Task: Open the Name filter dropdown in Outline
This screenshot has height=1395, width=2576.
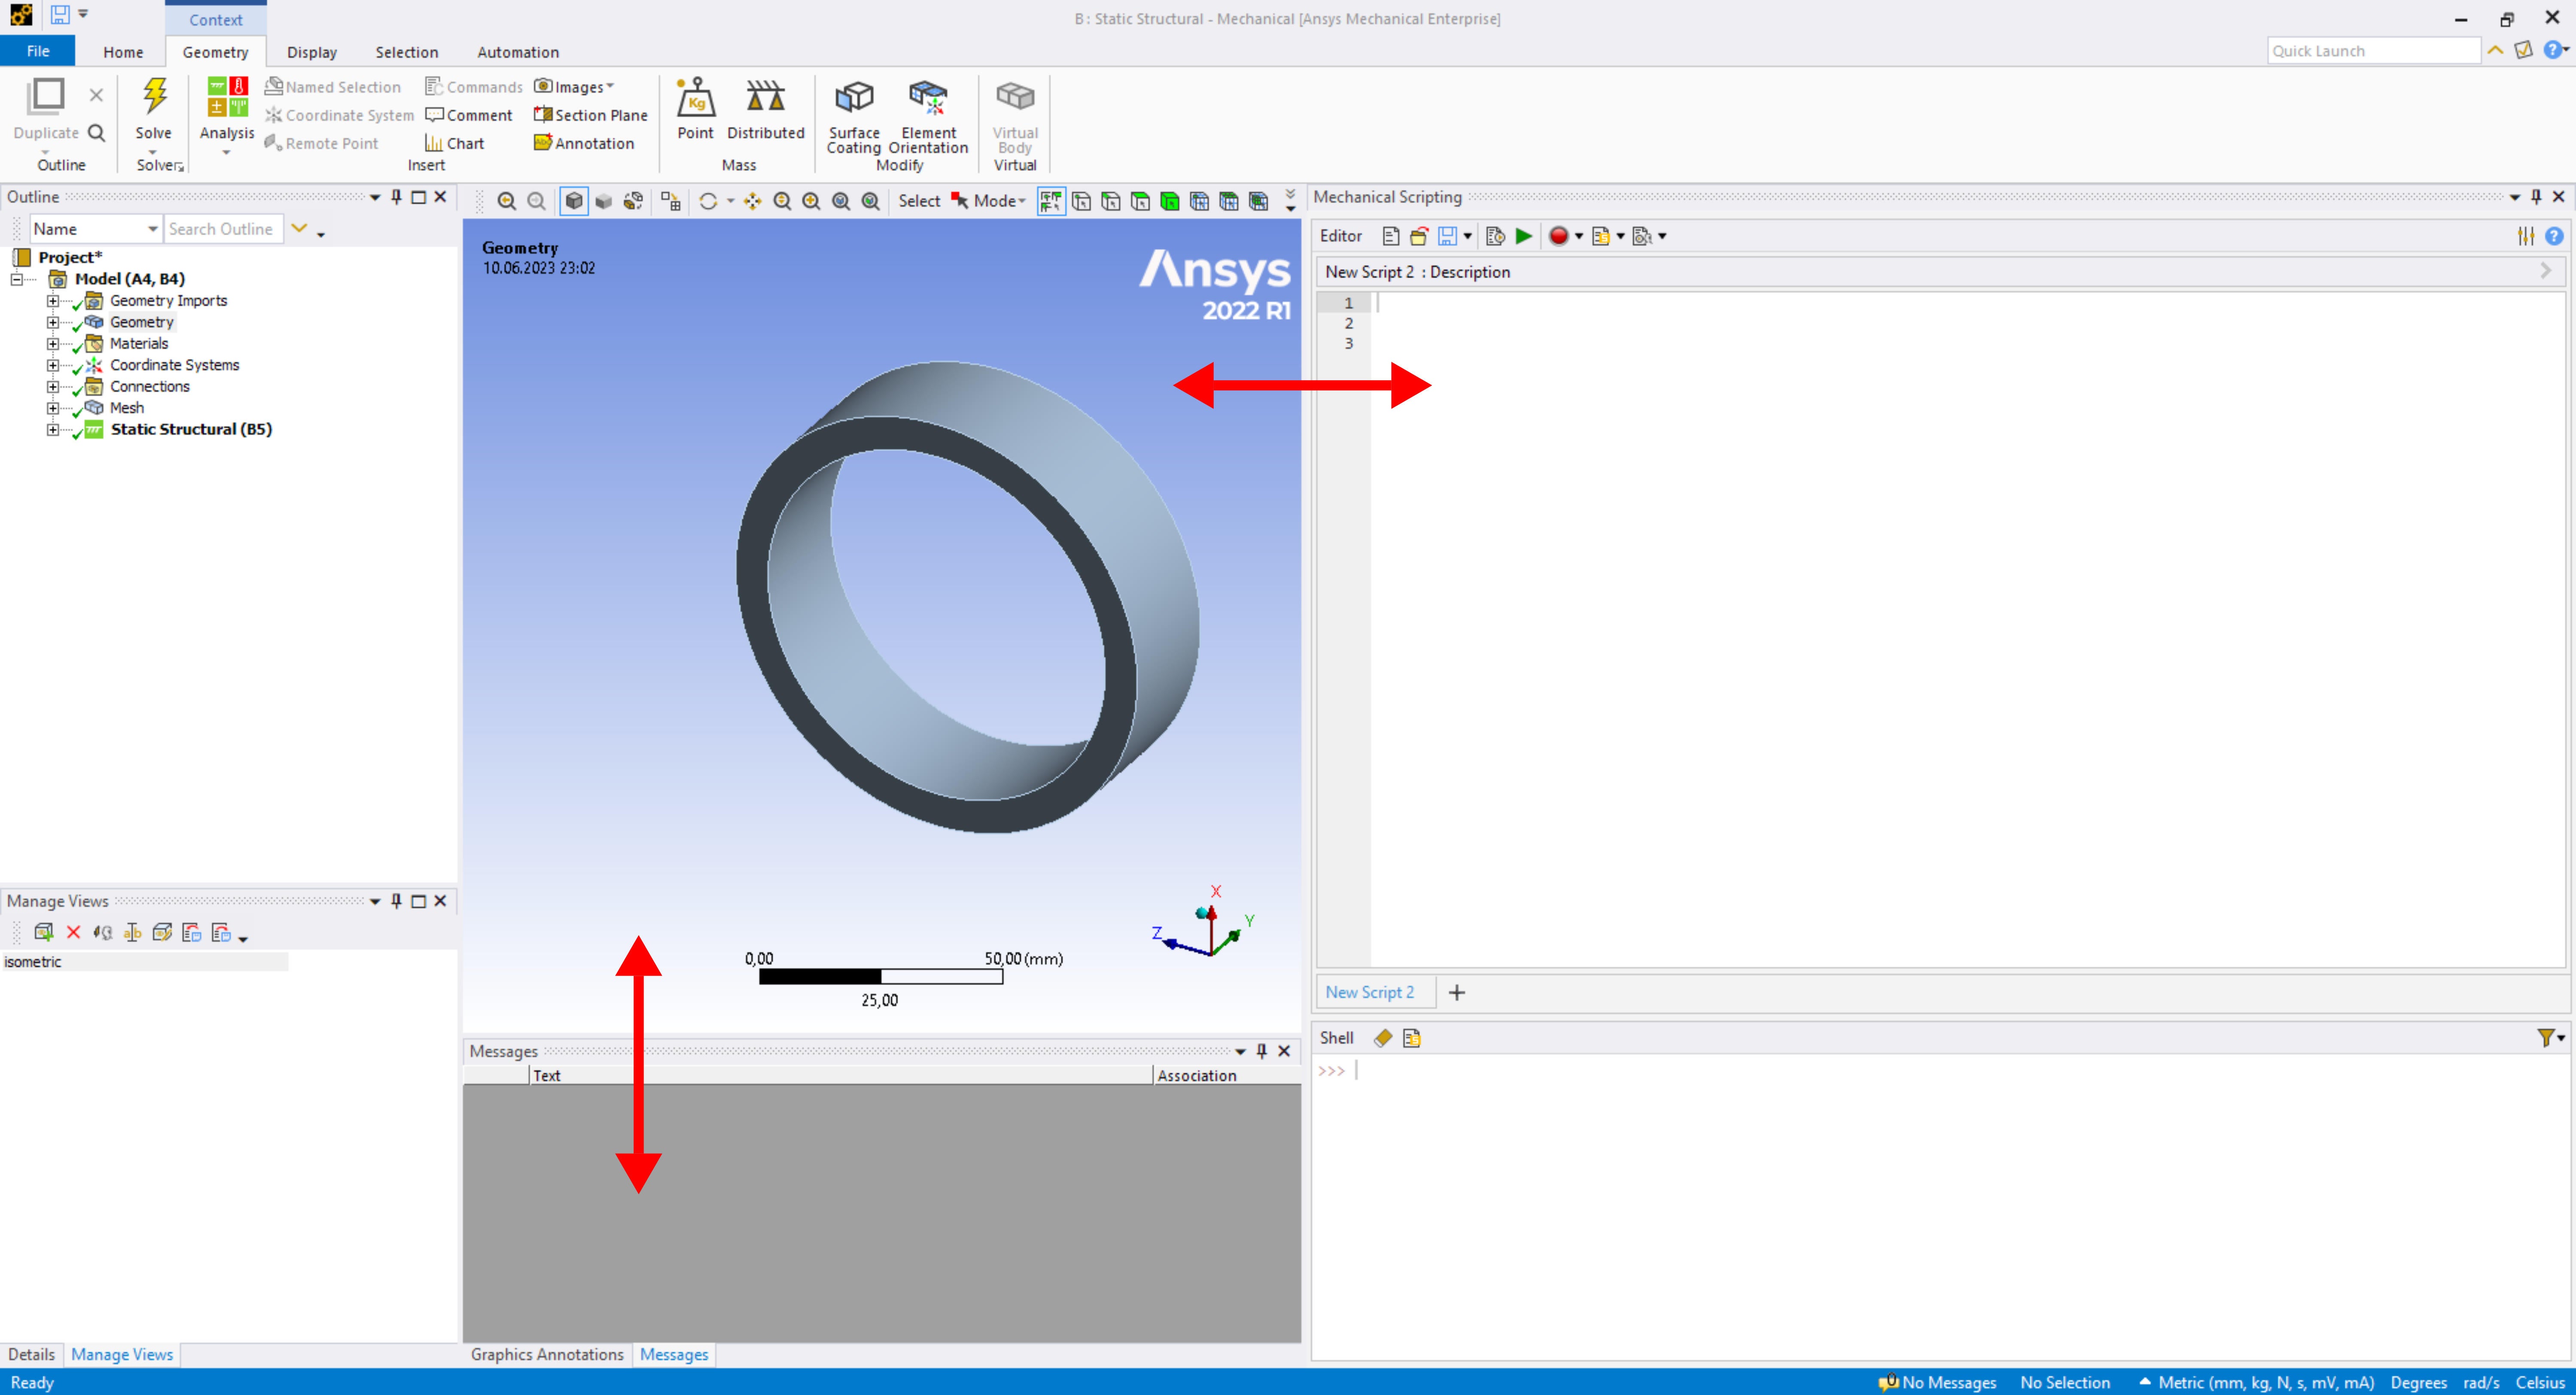Action: tap(152, 229)
